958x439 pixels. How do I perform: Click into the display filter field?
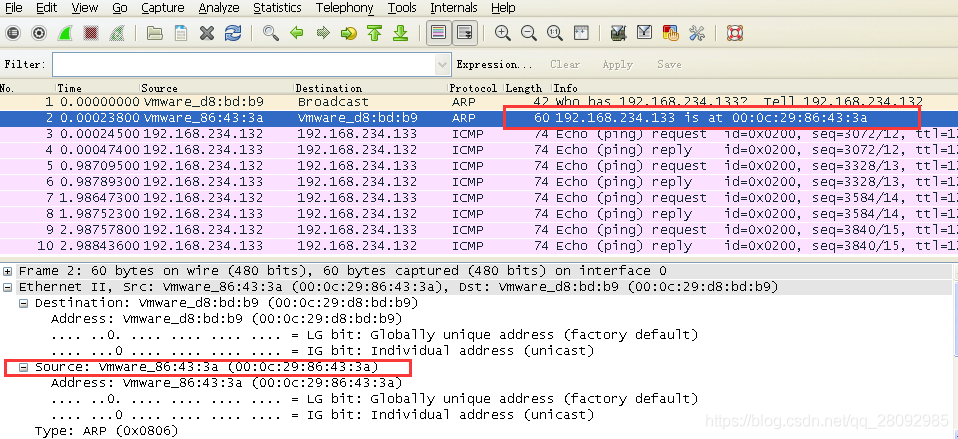(243, 64)
